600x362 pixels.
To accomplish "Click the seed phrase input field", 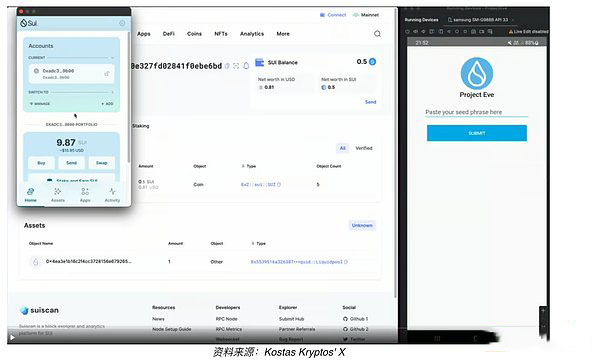I will (x=476, y=112).
